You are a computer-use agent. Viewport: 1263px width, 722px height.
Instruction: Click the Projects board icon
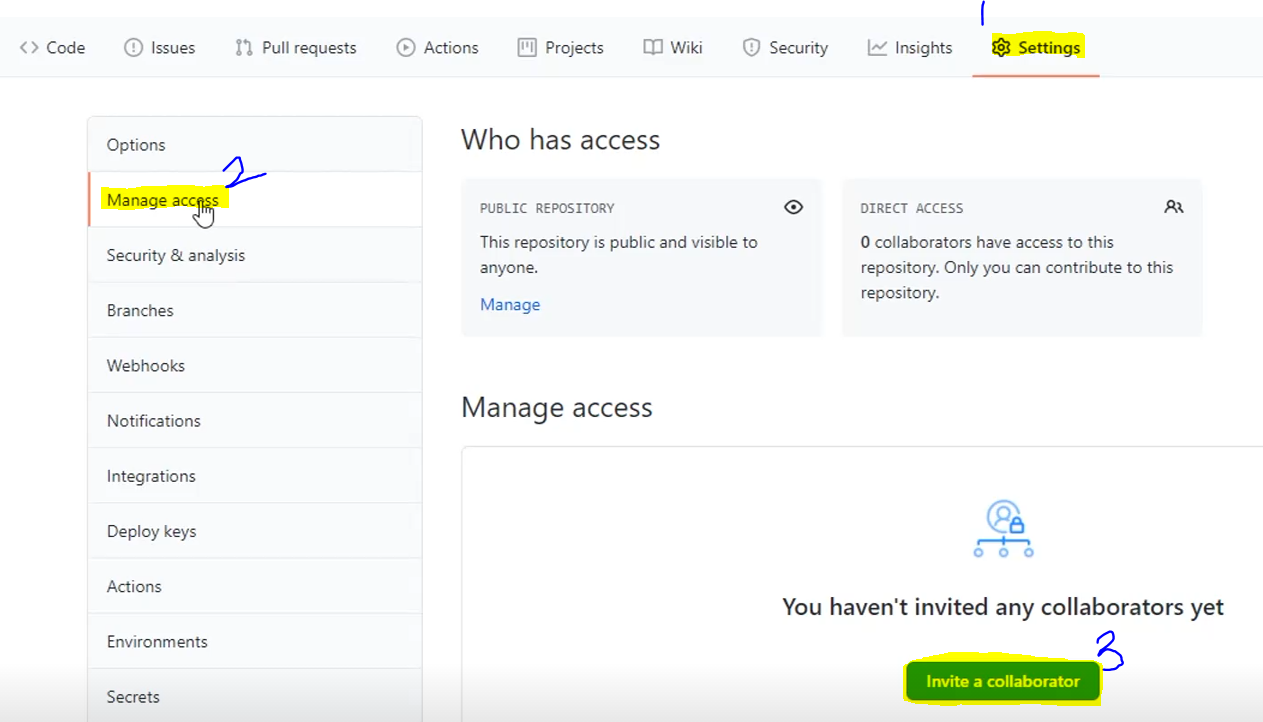[x=527, y=47]
